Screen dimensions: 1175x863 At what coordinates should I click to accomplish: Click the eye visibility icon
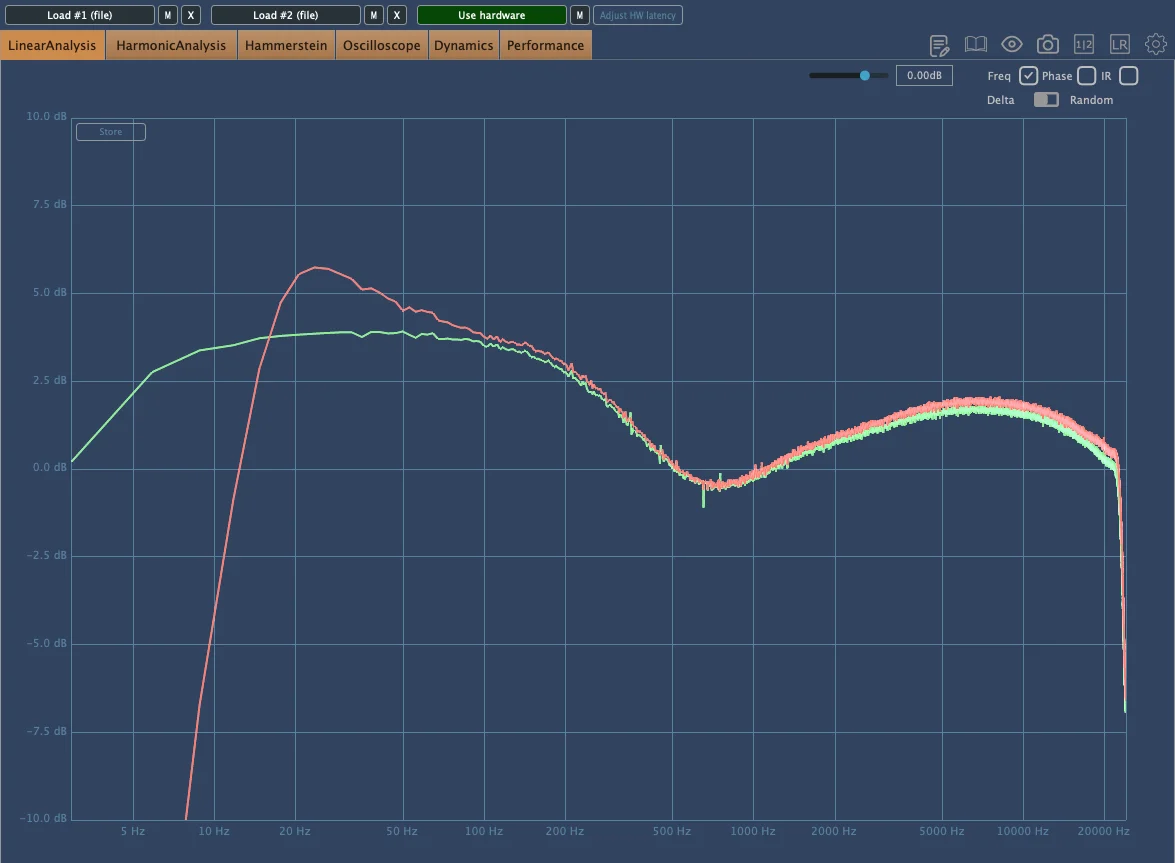pyautogui.click(x=1011, y=44)
